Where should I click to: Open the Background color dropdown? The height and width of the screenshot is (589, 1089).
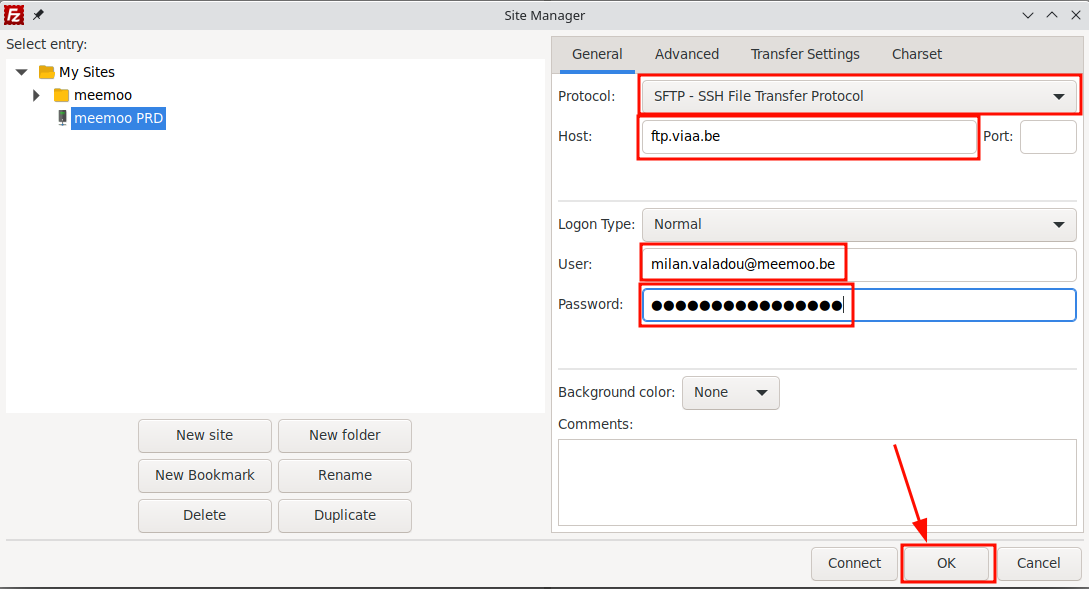pos(731,392)
